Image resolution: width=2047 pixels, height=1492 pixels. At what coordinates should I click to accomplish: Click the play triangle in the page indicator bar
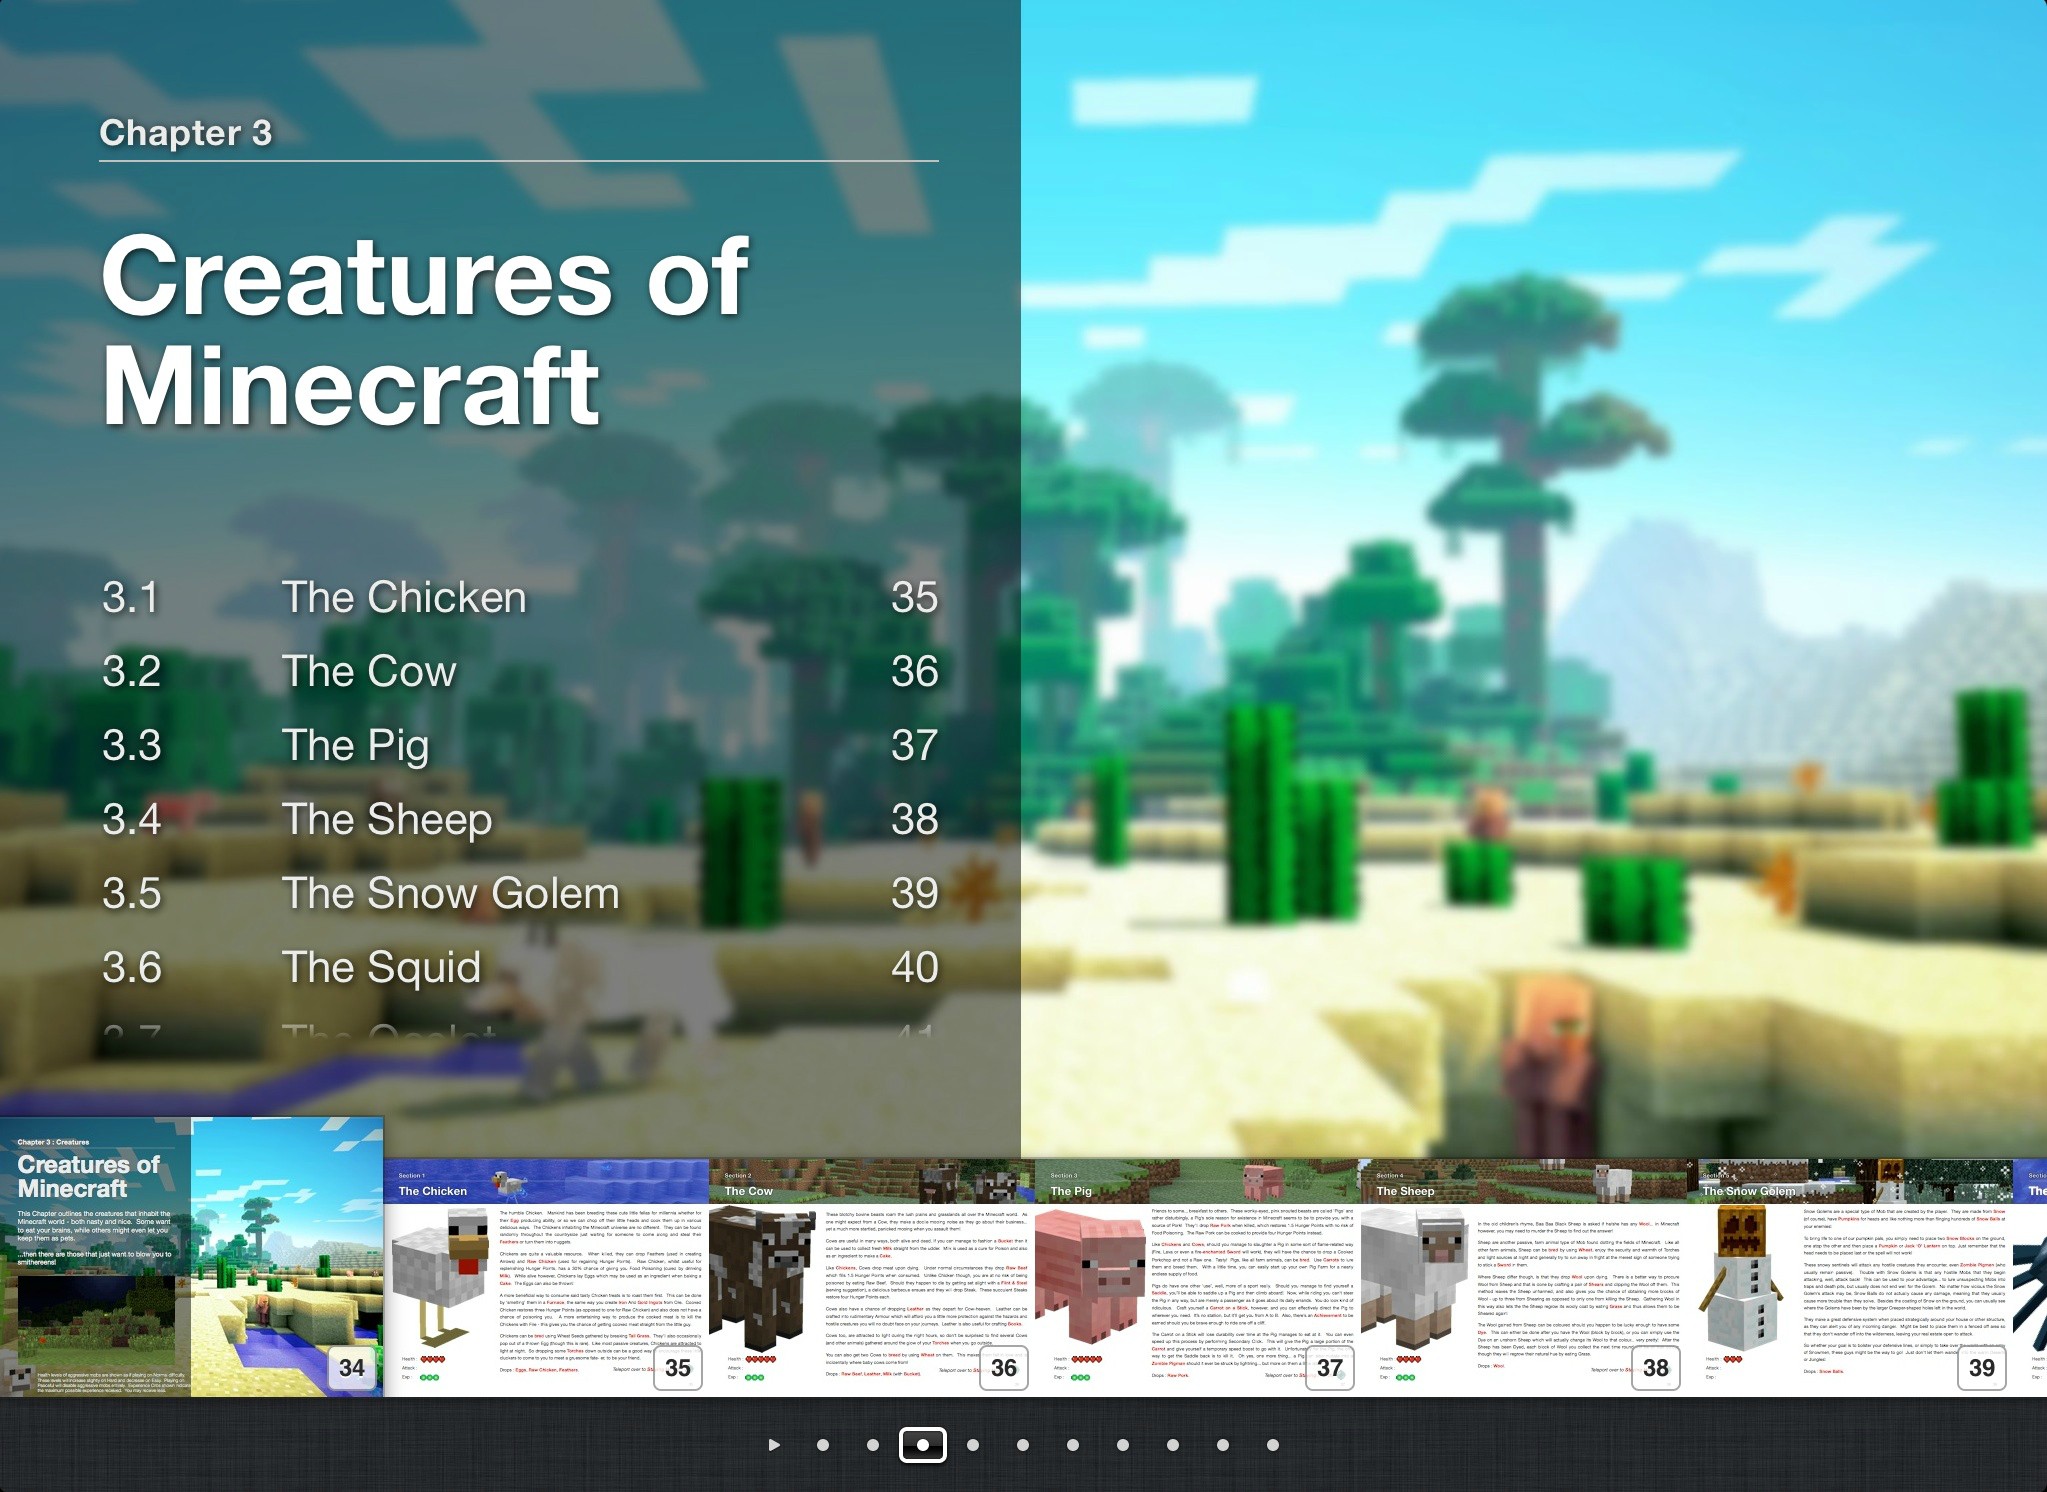click(x=774, y=1445)
